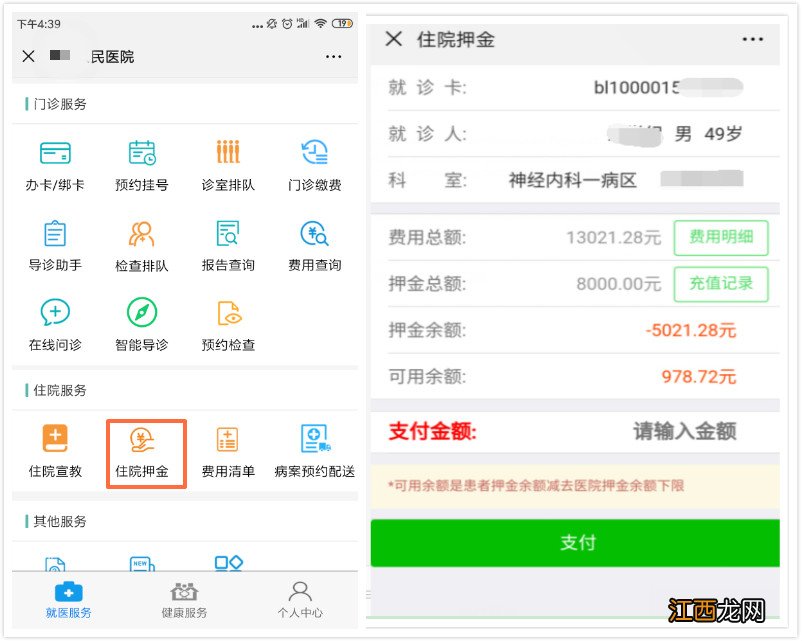Open the 充值记录 recharge history
Screen dimensions: 802x641
[x=722, y=284]
